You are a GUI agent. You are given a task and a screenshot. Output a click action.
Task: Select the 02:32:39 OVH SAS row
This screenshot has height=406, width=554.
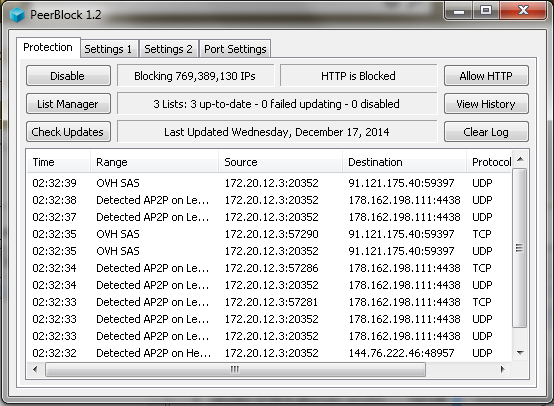[270, 183]
